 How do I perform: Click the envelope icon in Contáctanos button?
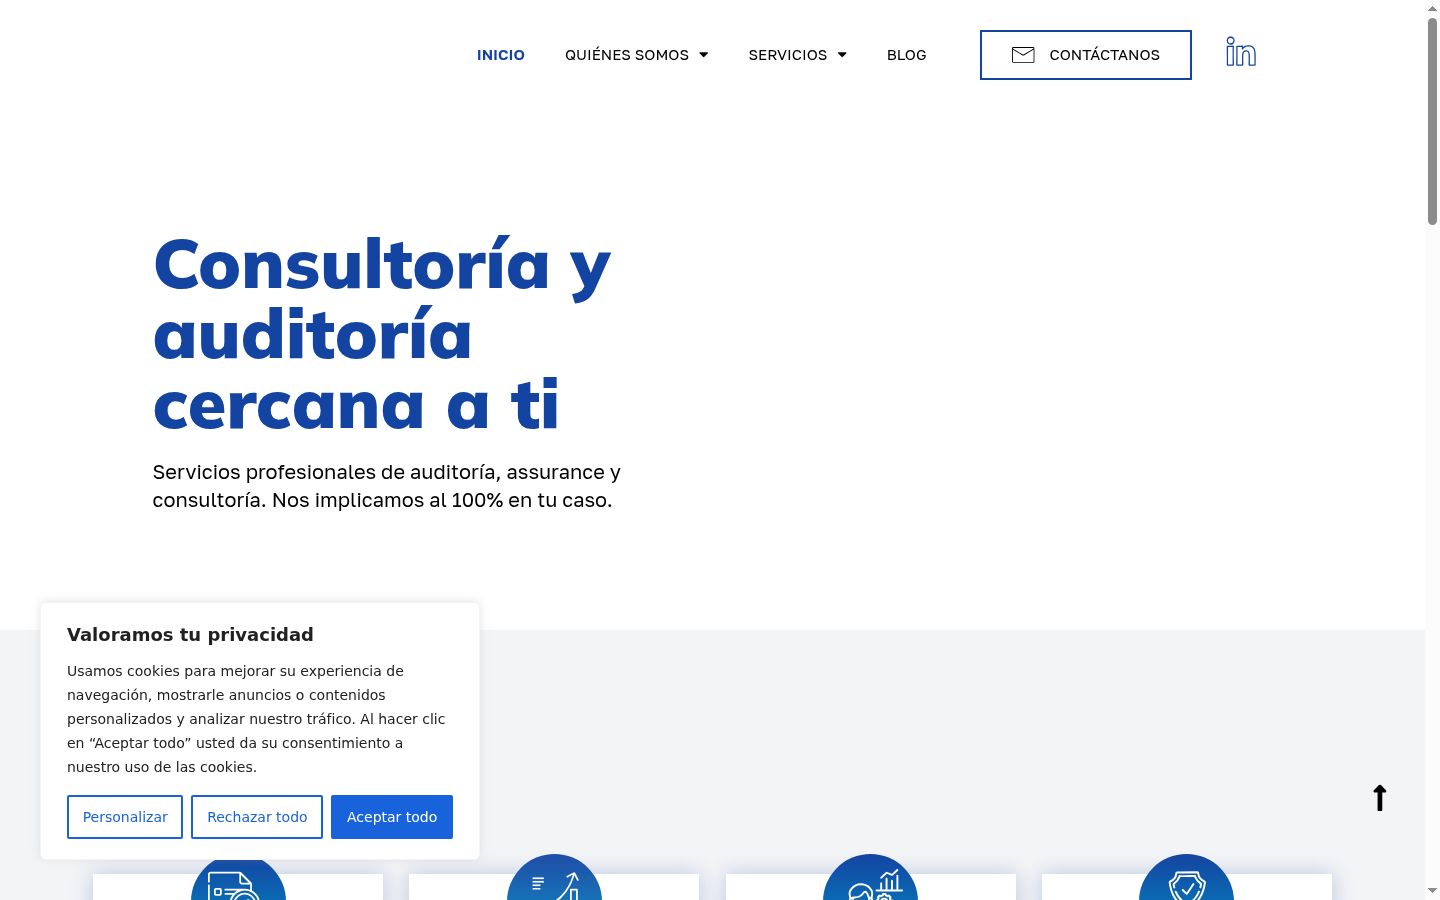[1023, 55]
